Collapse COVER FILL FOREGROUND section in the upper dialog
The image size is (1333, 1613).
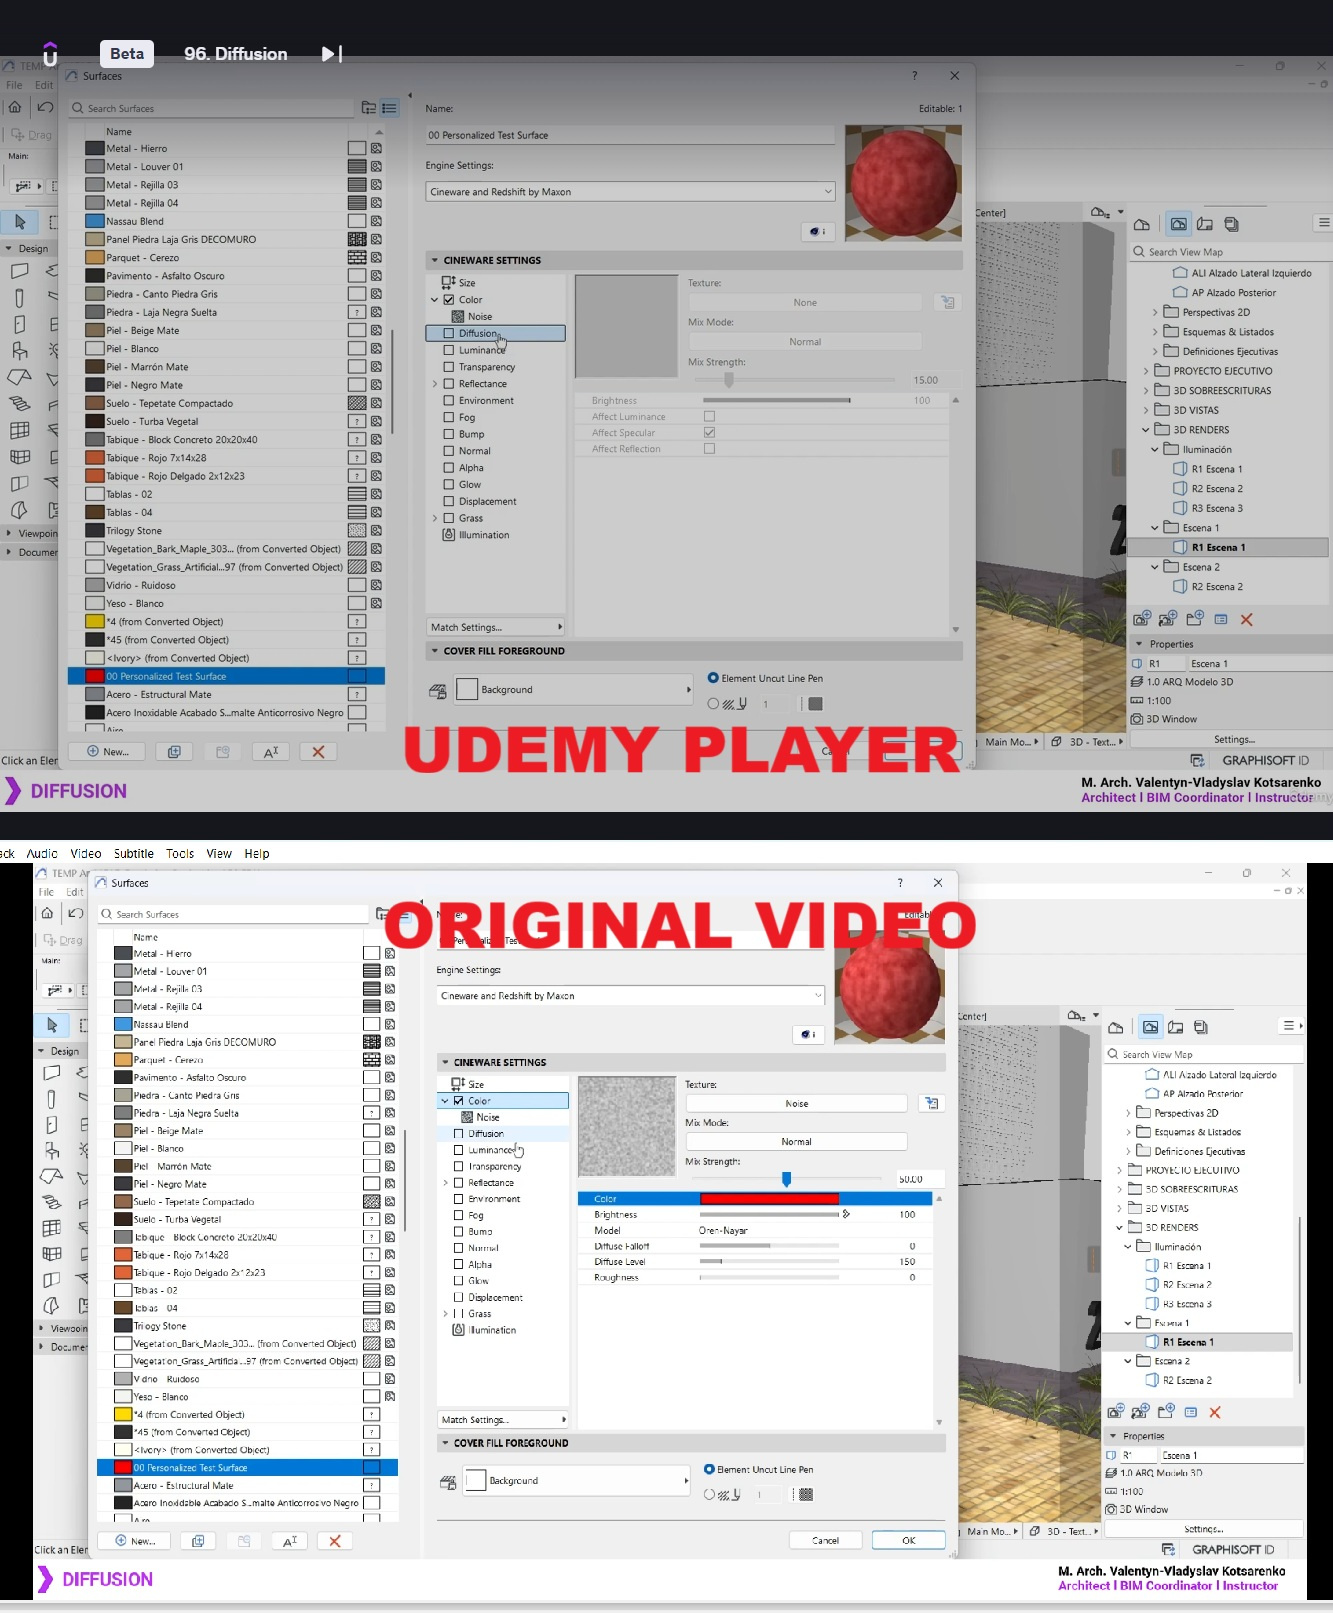point(435,651)
